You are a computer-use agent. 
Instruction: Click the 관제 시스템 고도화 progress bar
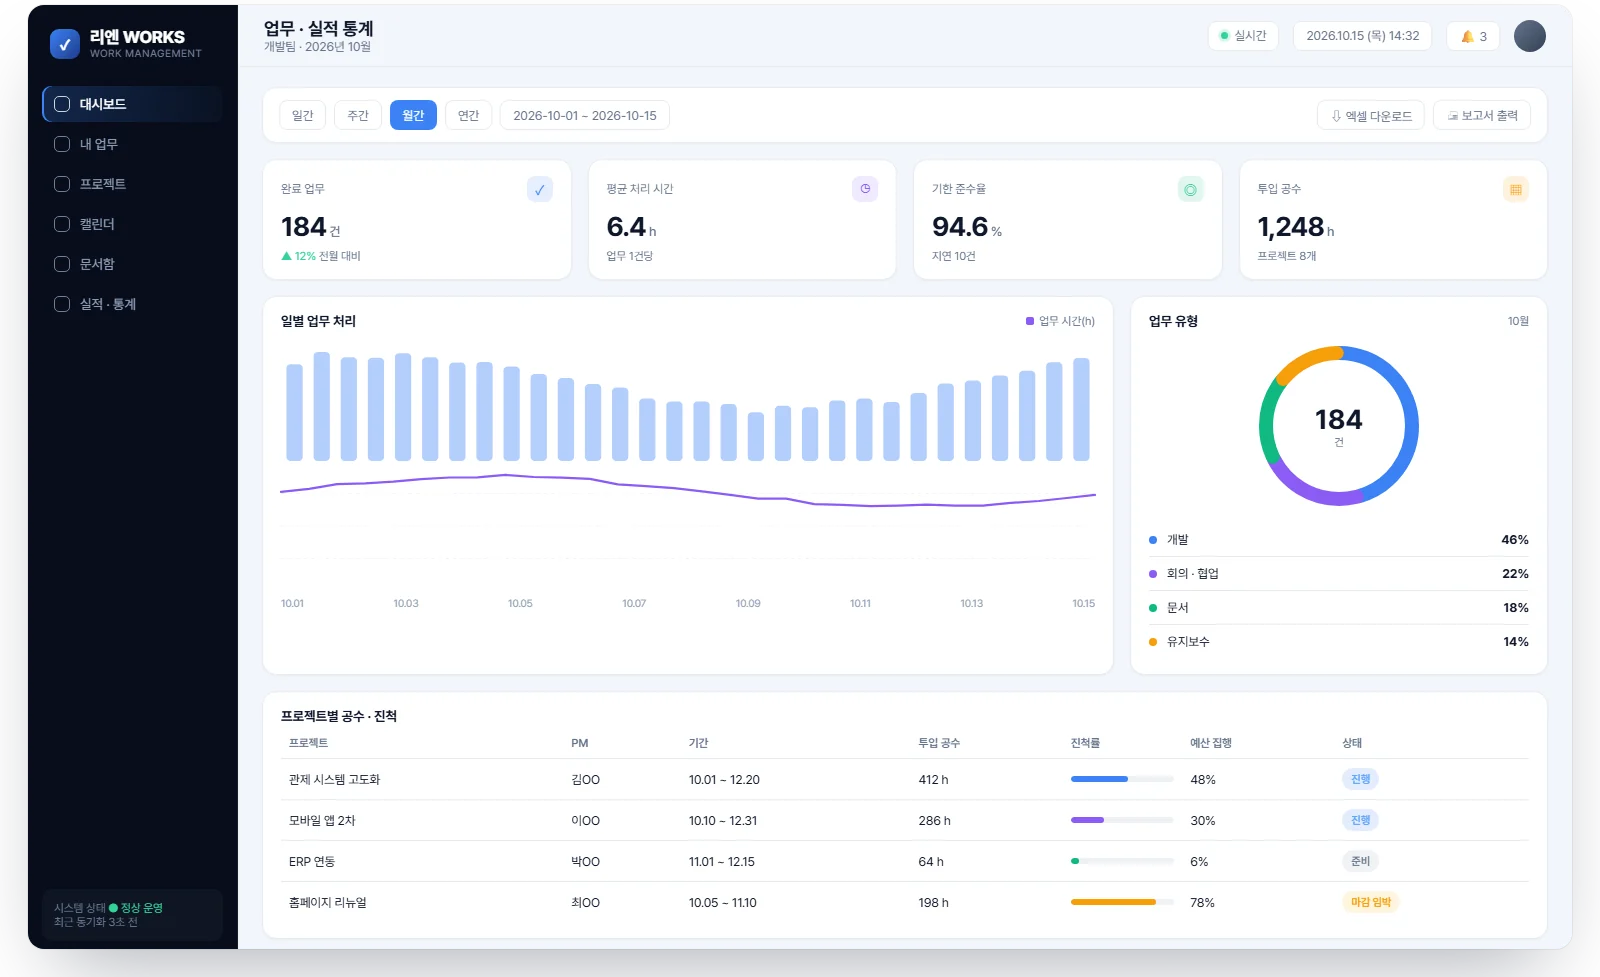click(x=1122, y=779)
